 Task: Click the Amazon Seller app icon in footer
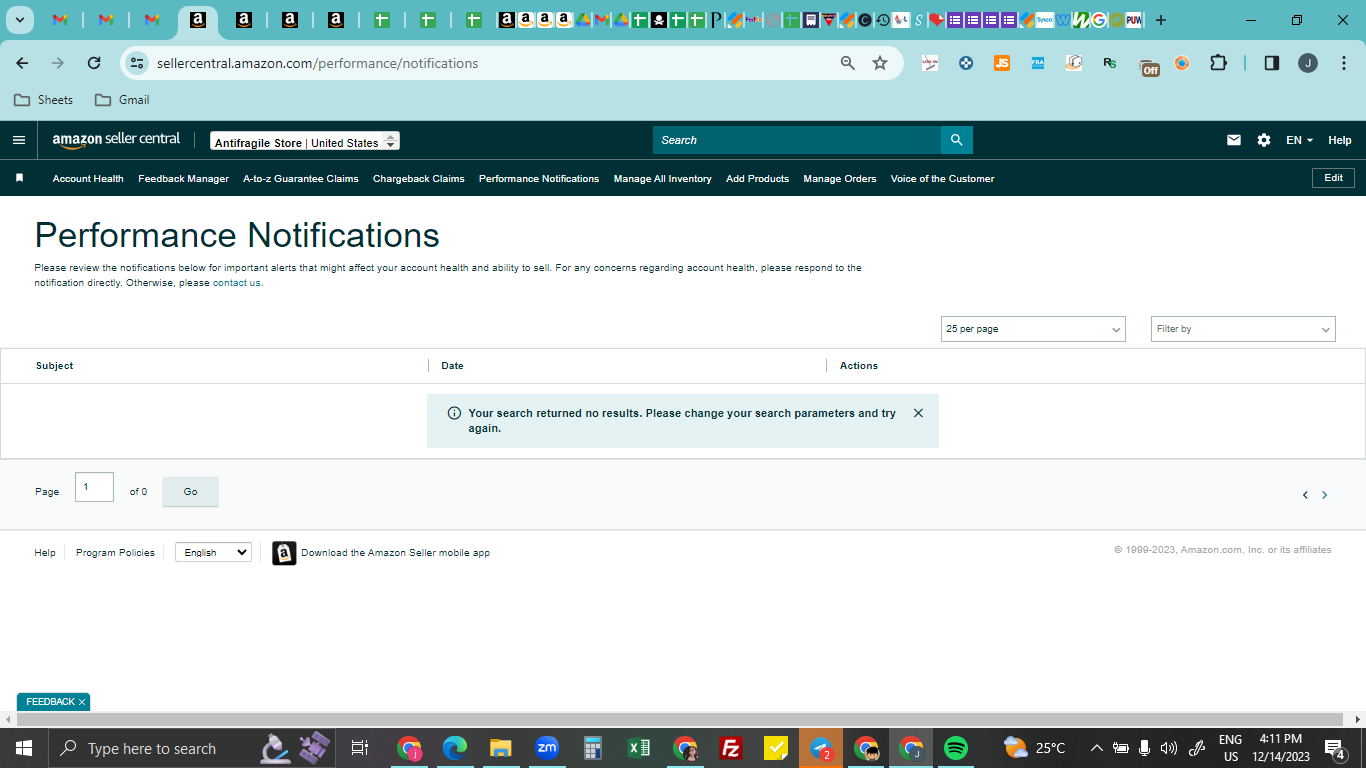[x=284, y=553]
